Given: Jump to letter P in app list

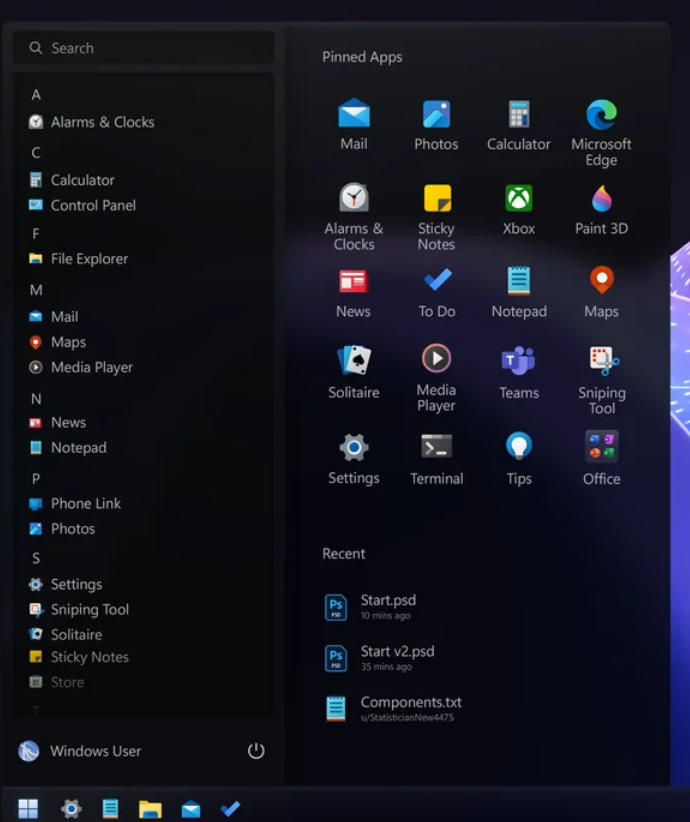Looking at the screenshot, I should pos(36,479).
